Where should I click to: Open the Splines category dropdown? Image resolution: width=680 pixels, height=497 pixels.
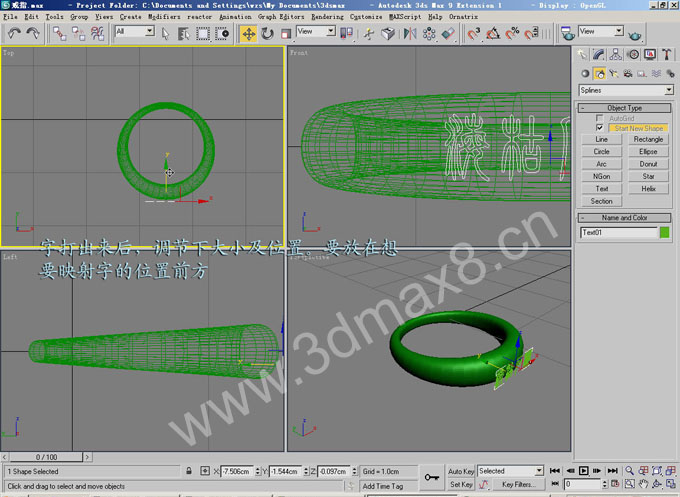[x=626, y=90]
